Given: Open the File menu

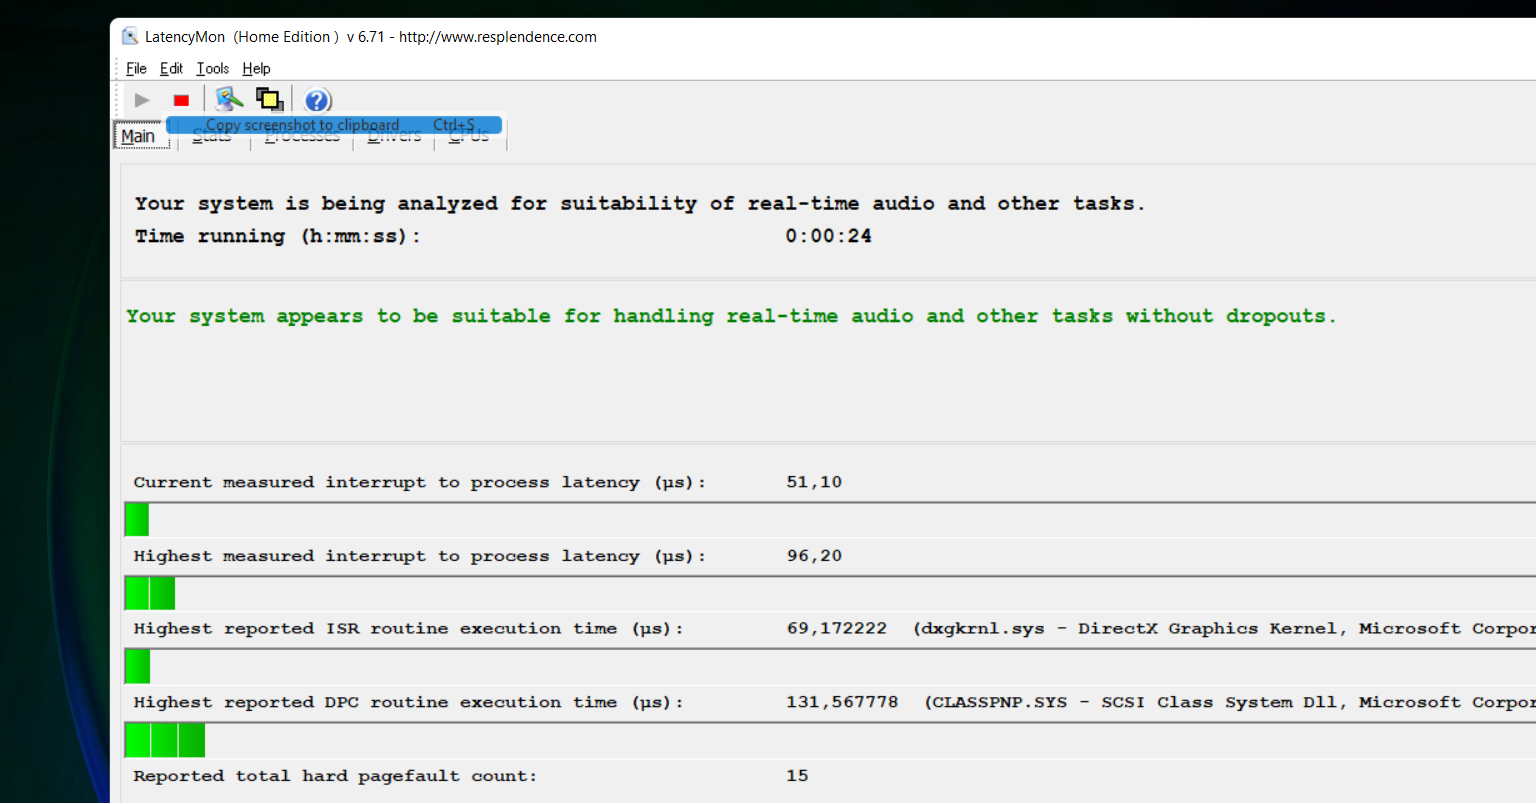Looking at the screenshot, I should coord(137,68).
